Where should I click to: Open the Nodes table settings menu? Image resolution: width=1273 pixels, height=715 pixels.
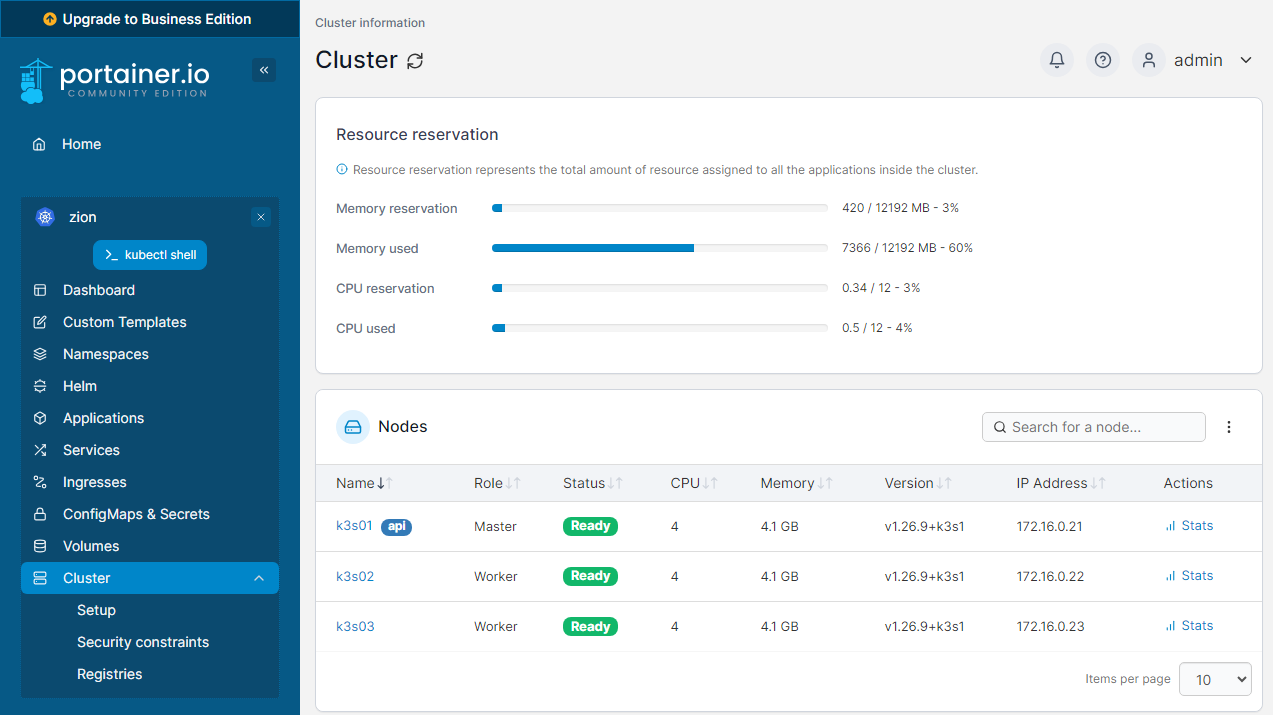(x=1229, y=427)
